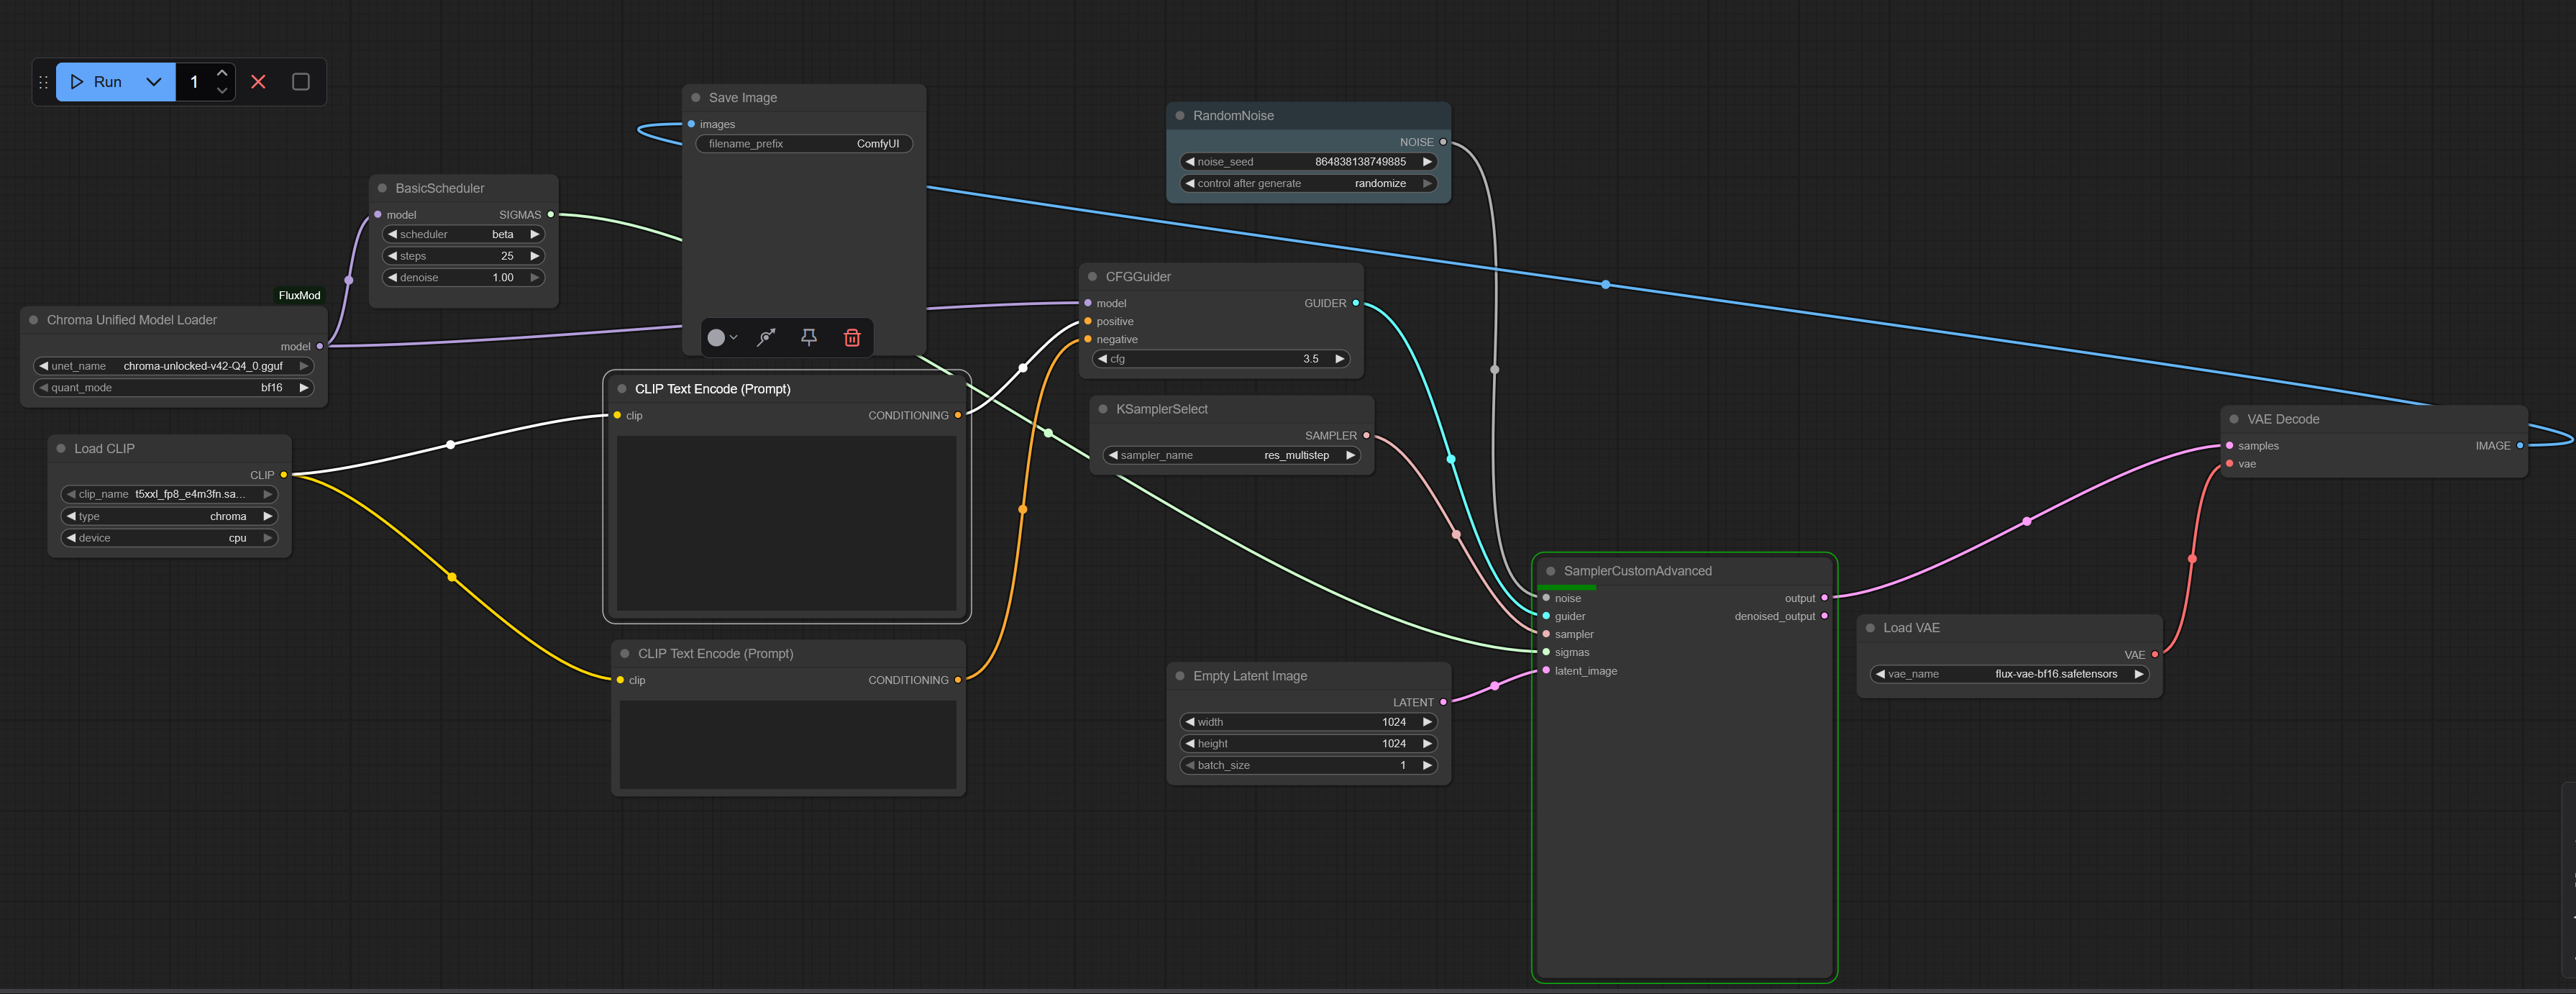The width and height of the screenshot is (2576, 994).
Task: Open quant_mode bf16 selector
Action: click(174, 388)
